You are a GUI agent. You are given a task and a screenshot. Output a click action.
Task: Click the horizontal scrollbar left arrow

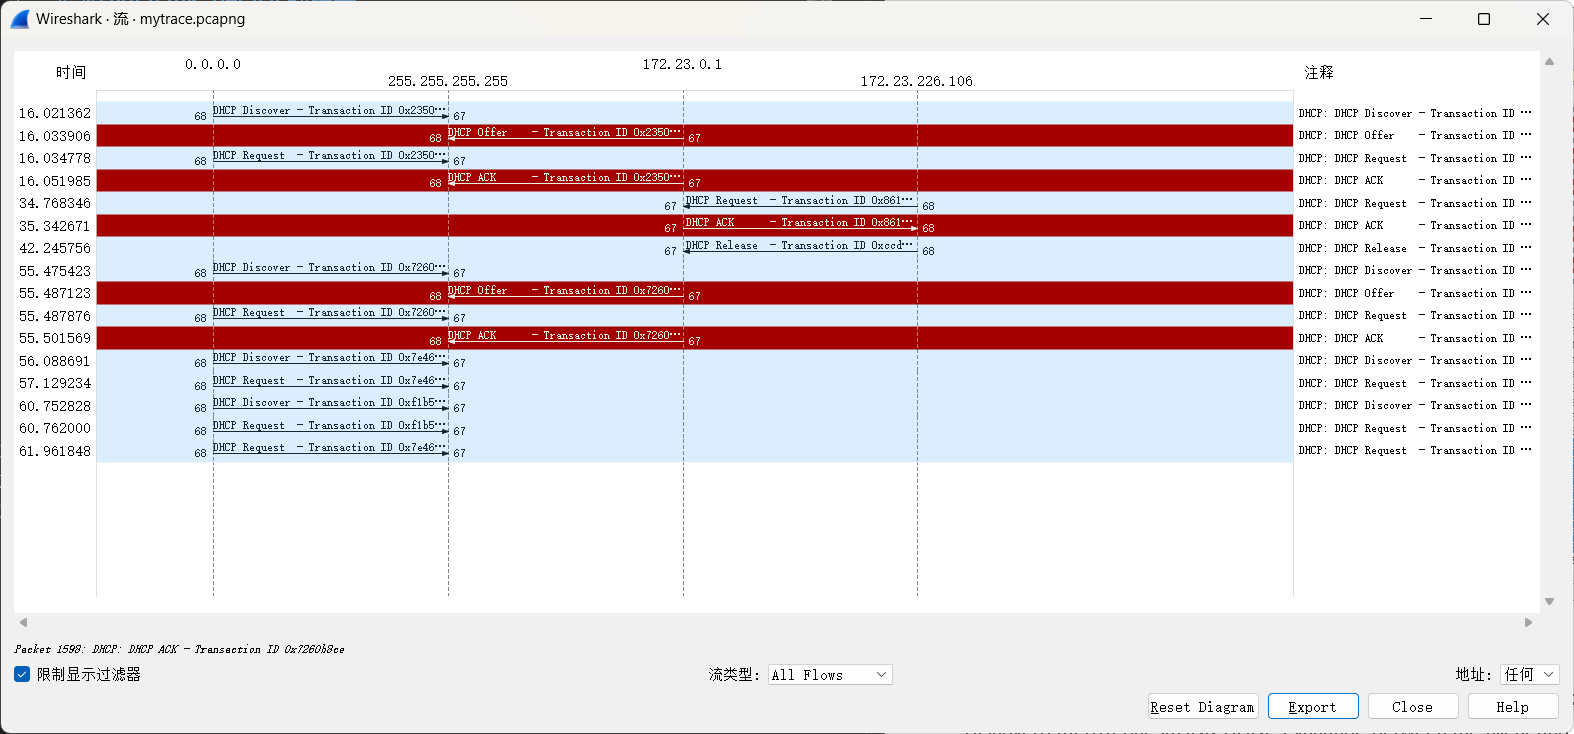click(x=23, y=622)
